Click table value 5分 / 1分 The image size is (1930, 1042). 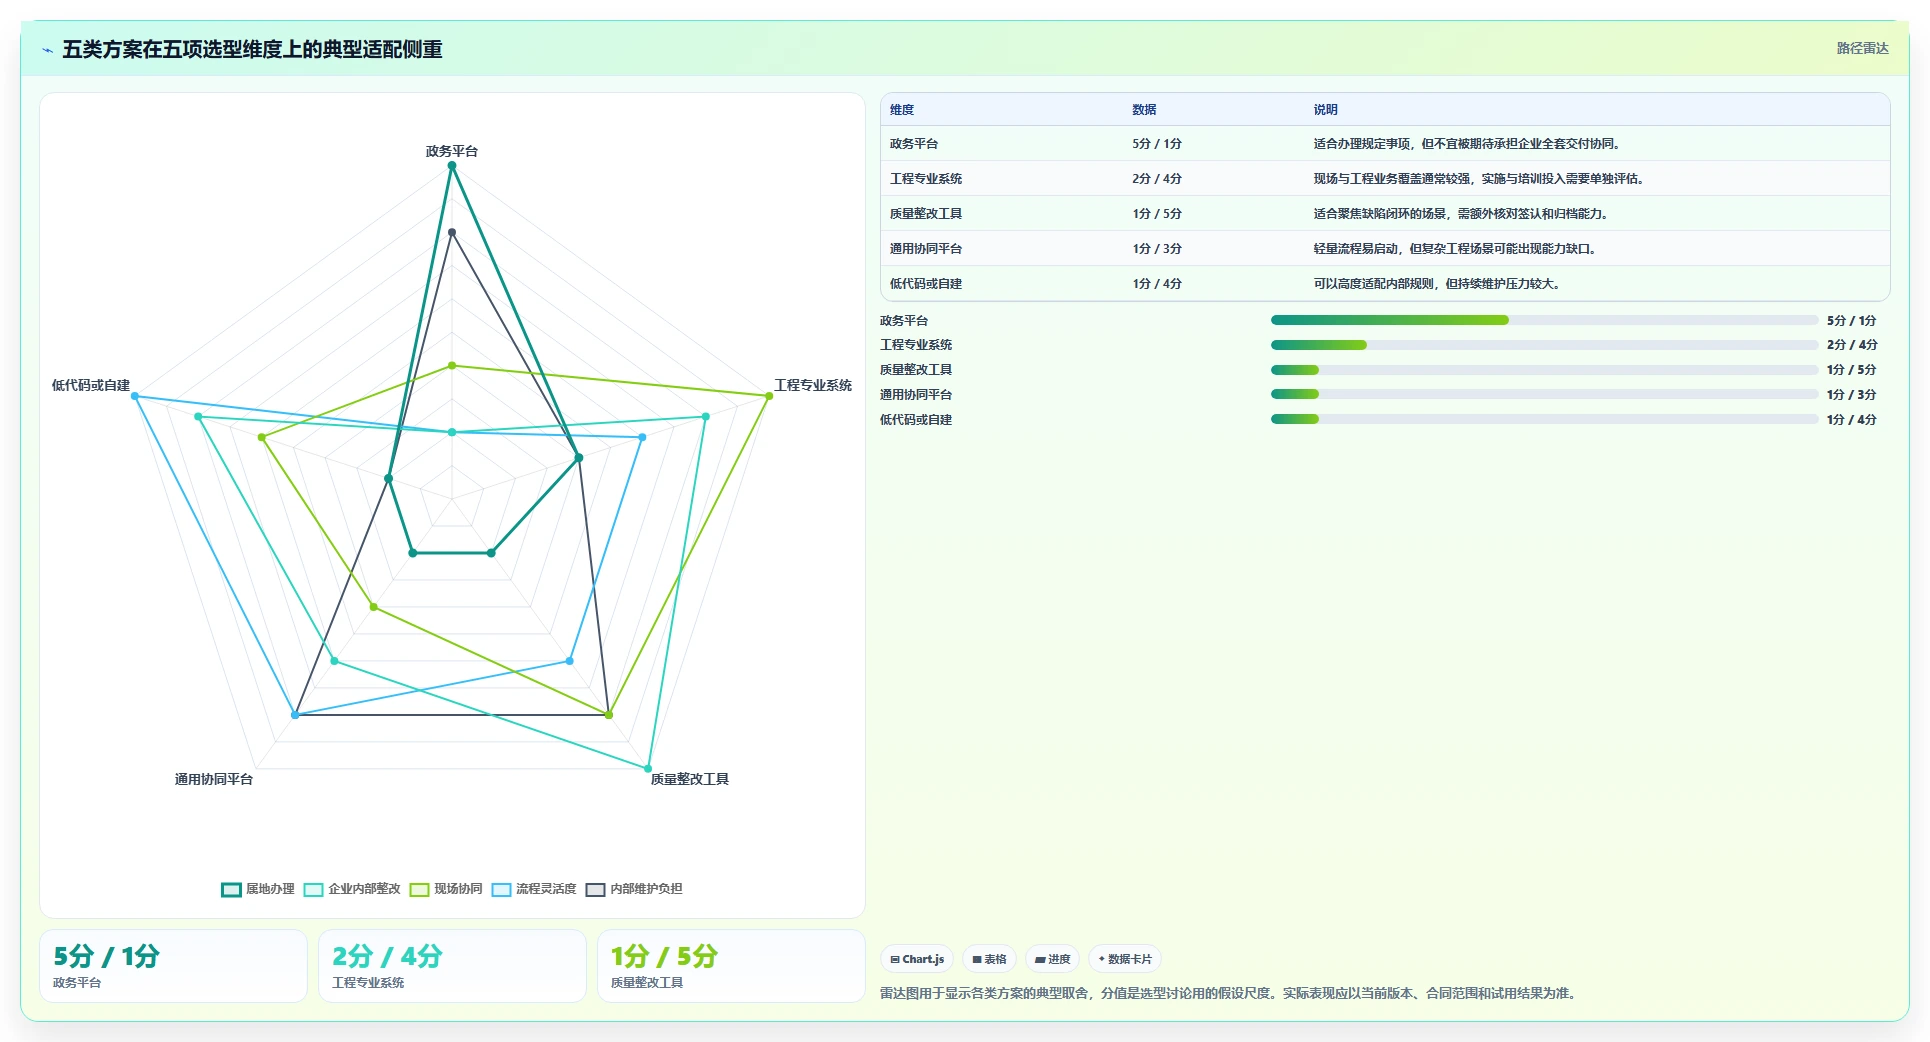pos(1157,144)
